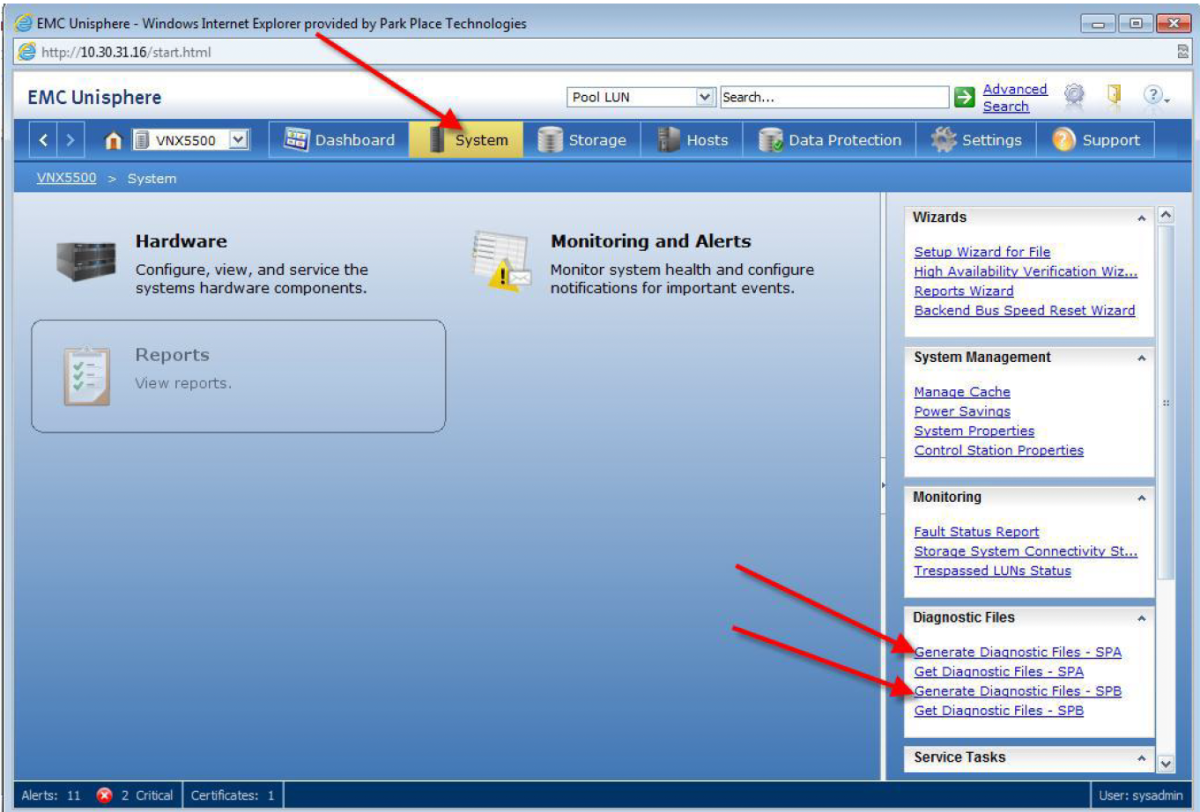Click the navigate back arrow
This screenshot has width=1200, height=812.
point(44,141)
